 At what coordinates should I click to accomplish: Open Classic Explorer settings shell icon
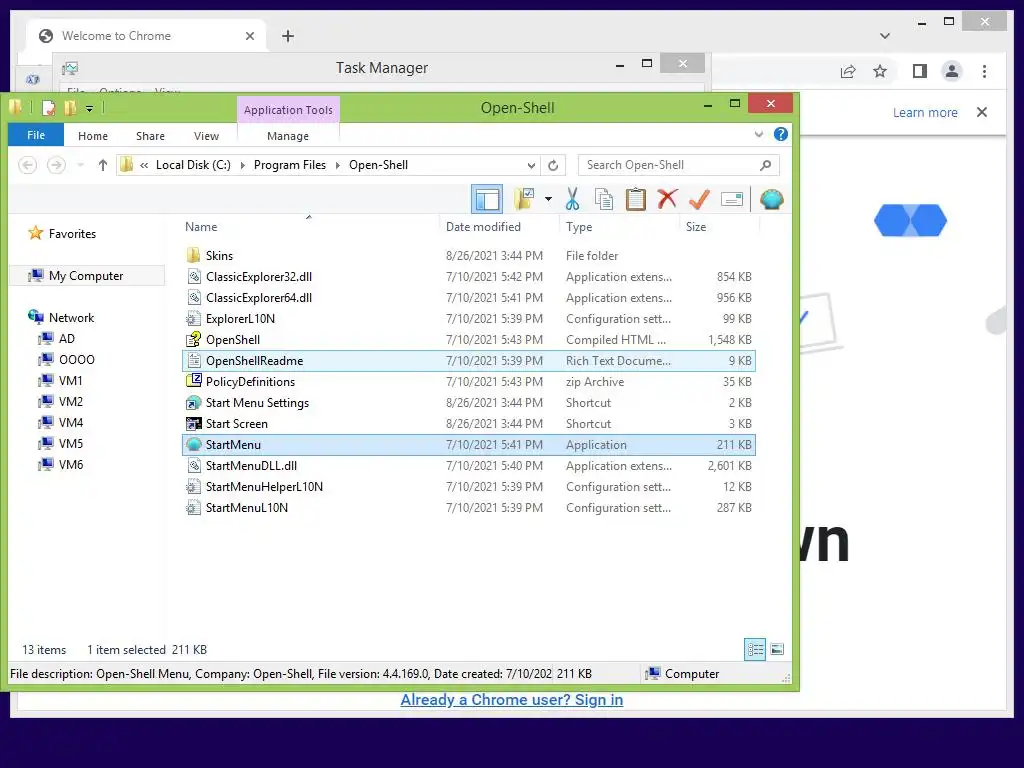[x=771, y=199]
